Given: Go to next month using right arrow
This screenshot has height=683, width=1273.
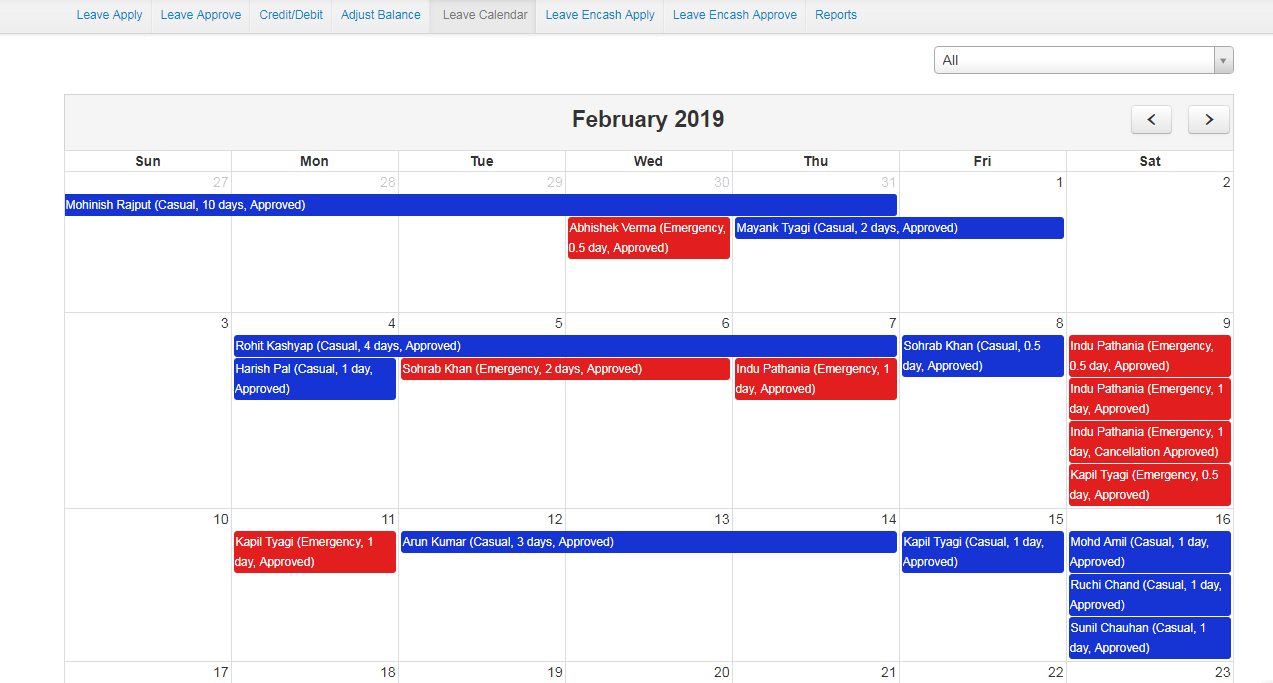Looking at the screenshot, I should (x=1208, y=120).
